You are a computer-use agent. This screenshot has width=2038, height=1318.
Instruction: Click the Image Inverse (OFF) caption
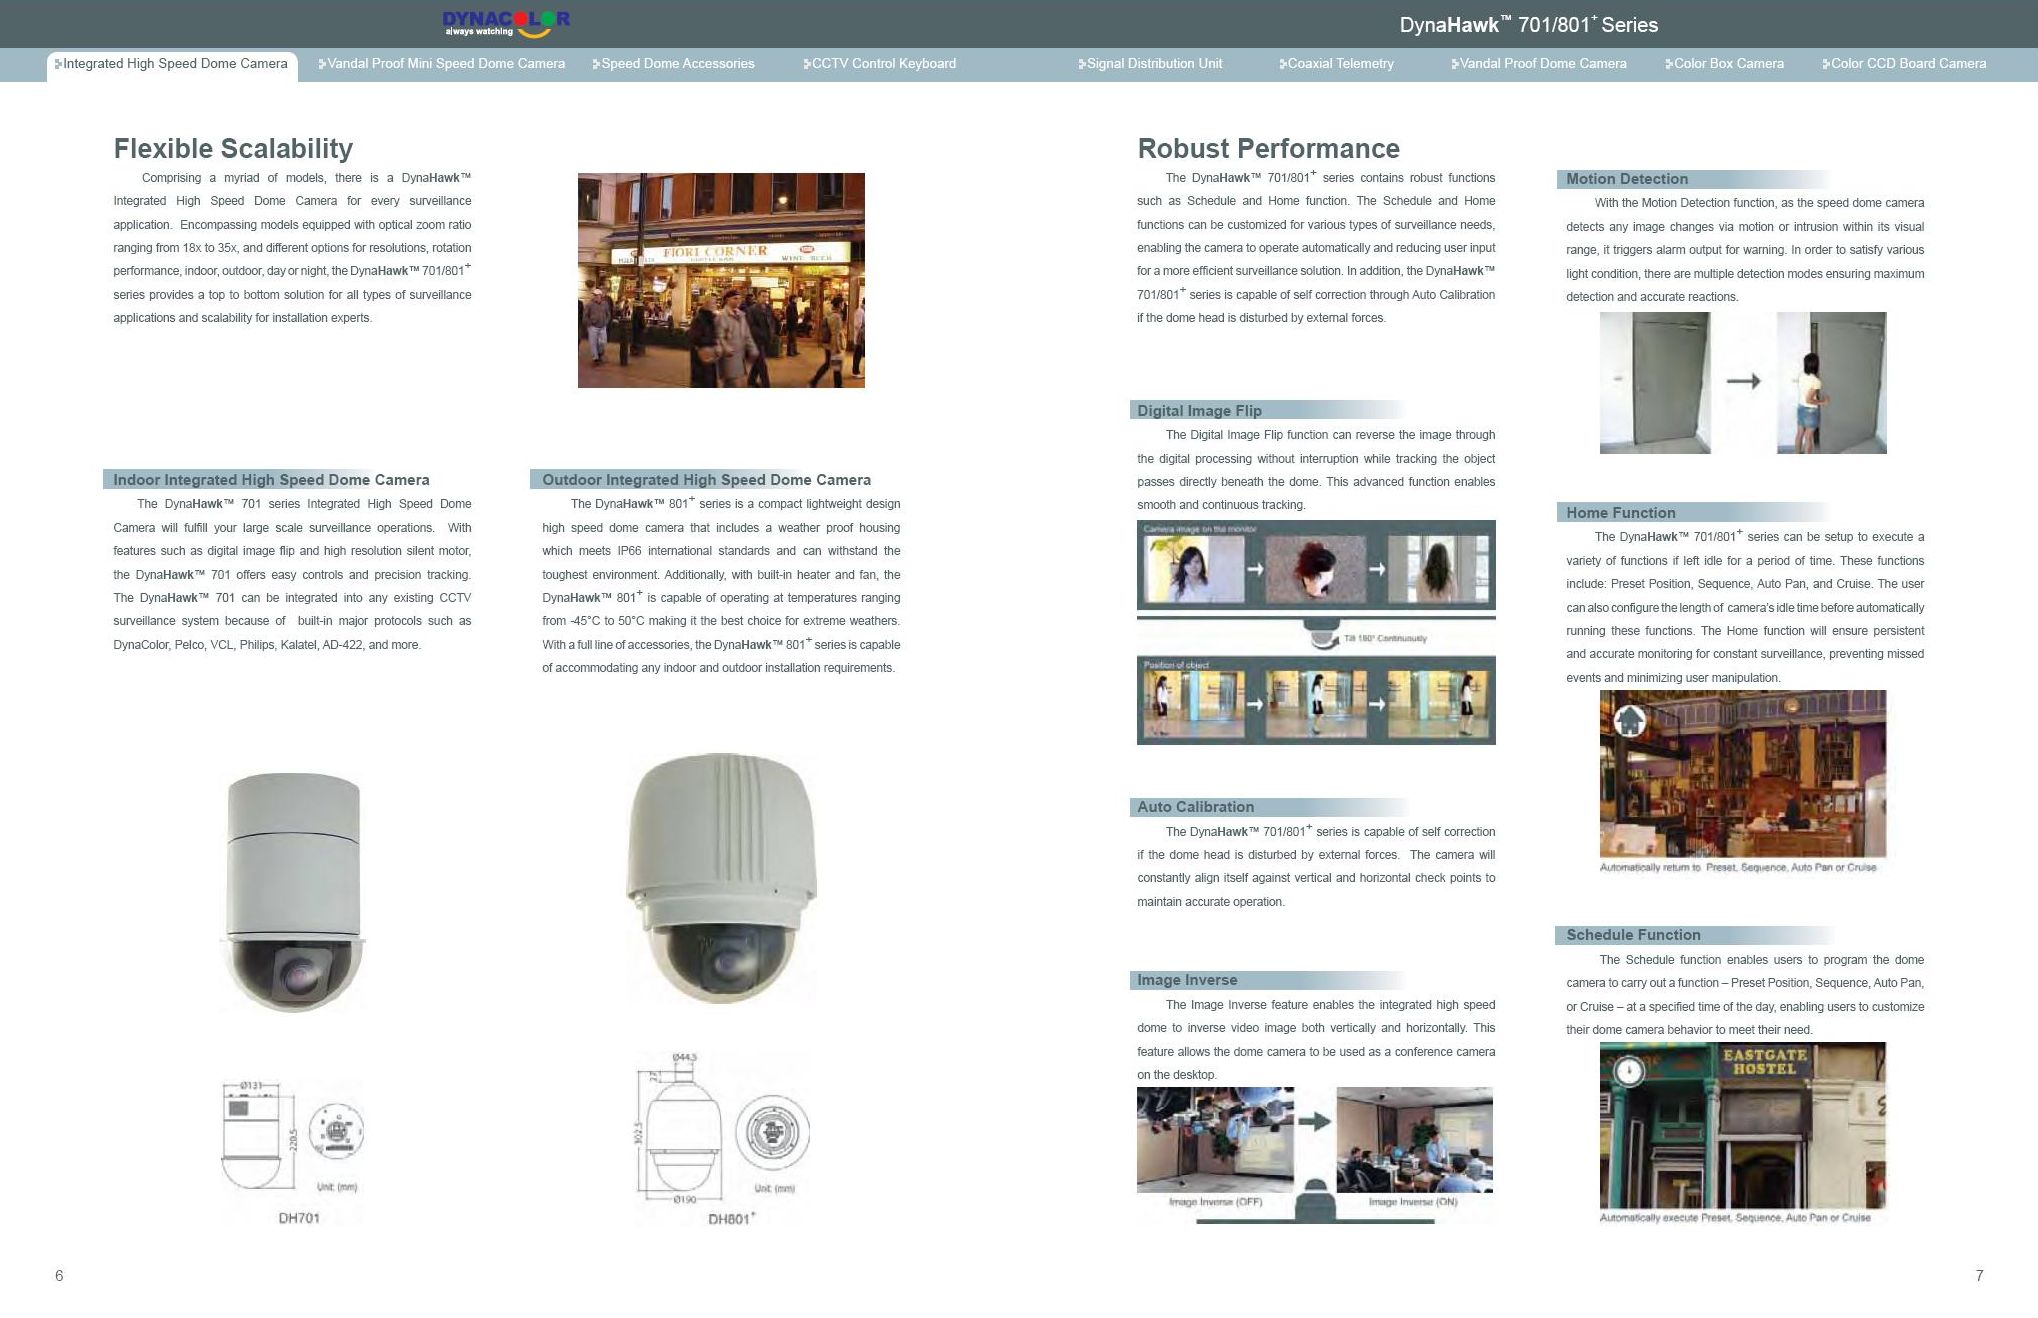1215,1202
